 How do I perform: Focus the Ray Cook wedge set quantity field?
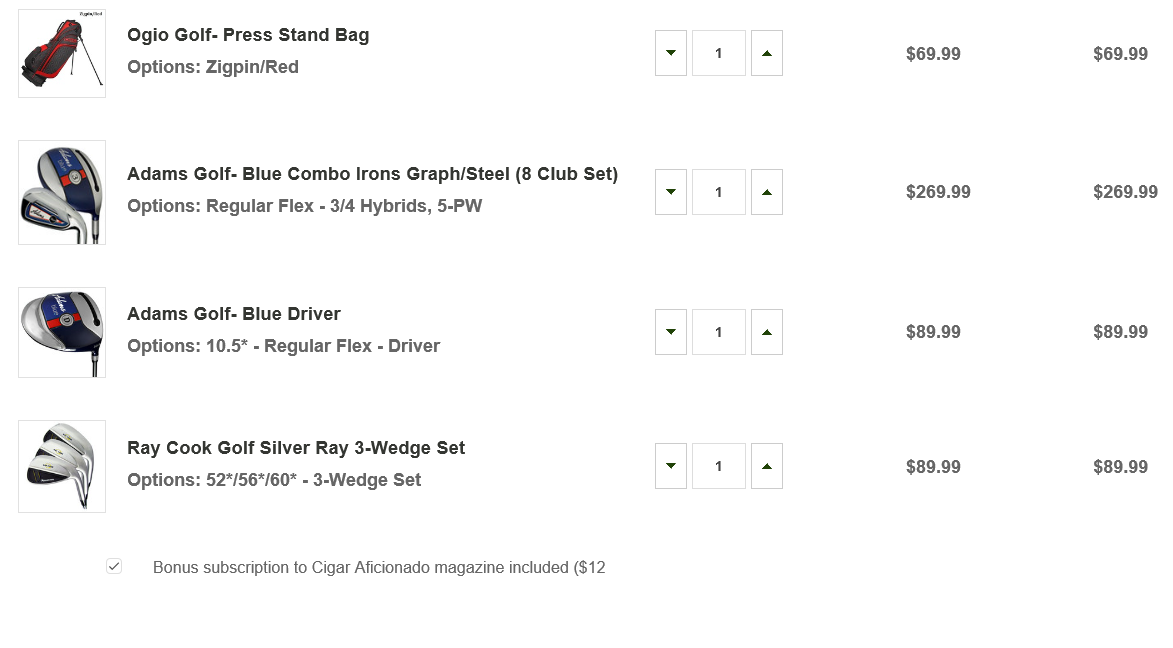coord(719,466)
